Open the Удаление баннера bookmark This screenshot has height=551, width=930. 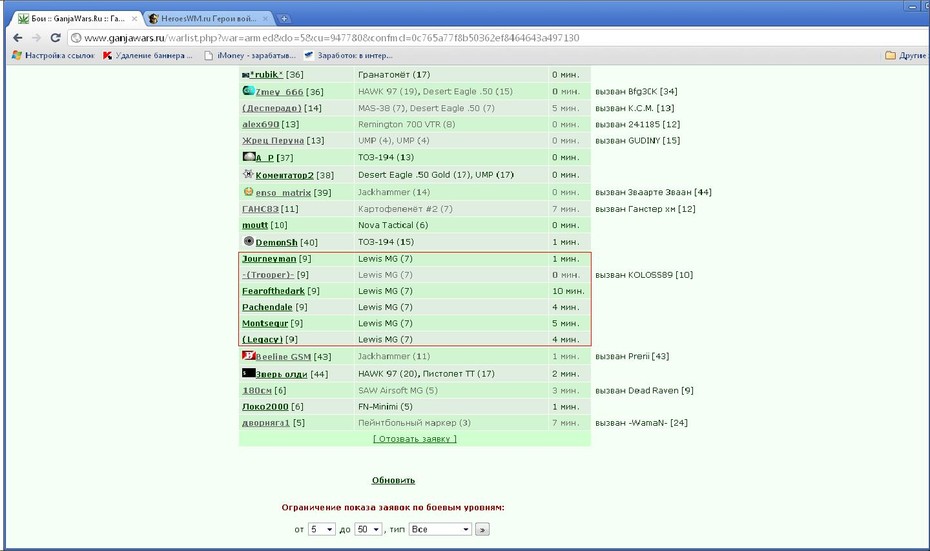pos(148,55)
